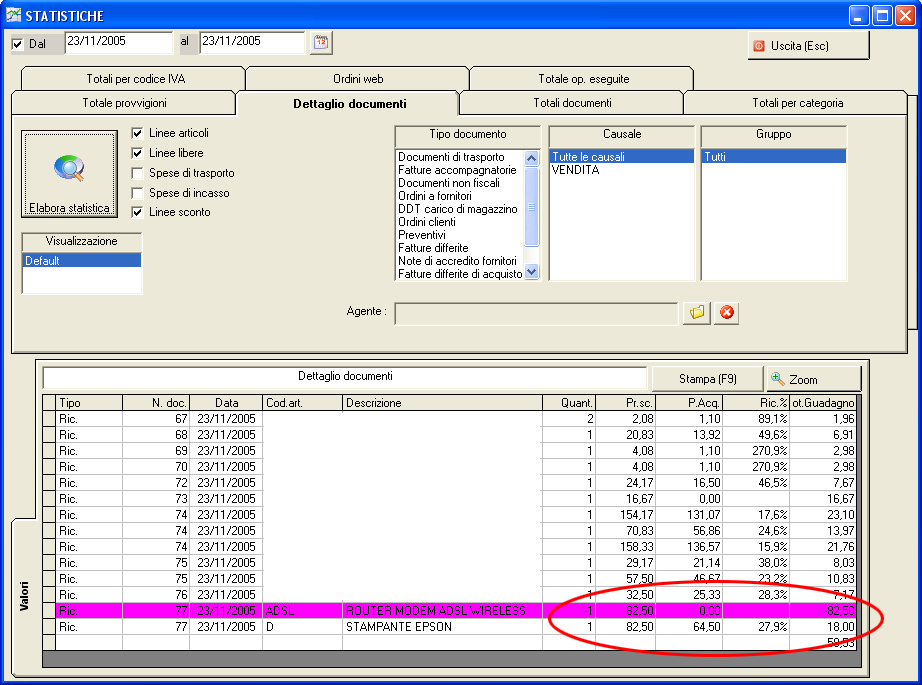Select Ordini clienti document type
This screenshot has height=685, width=922.
click(x=426, y=222)
